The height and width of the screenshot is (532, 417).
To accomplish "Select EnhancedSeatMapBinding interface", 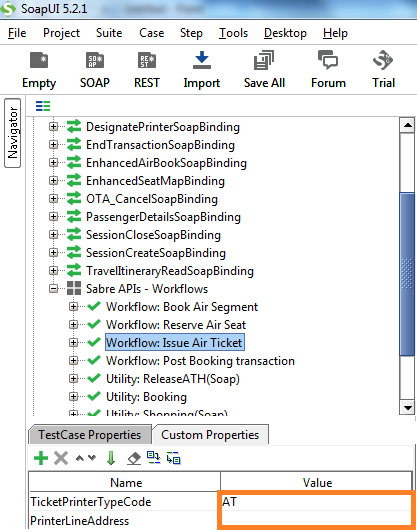I will click(x=155, y=180).
